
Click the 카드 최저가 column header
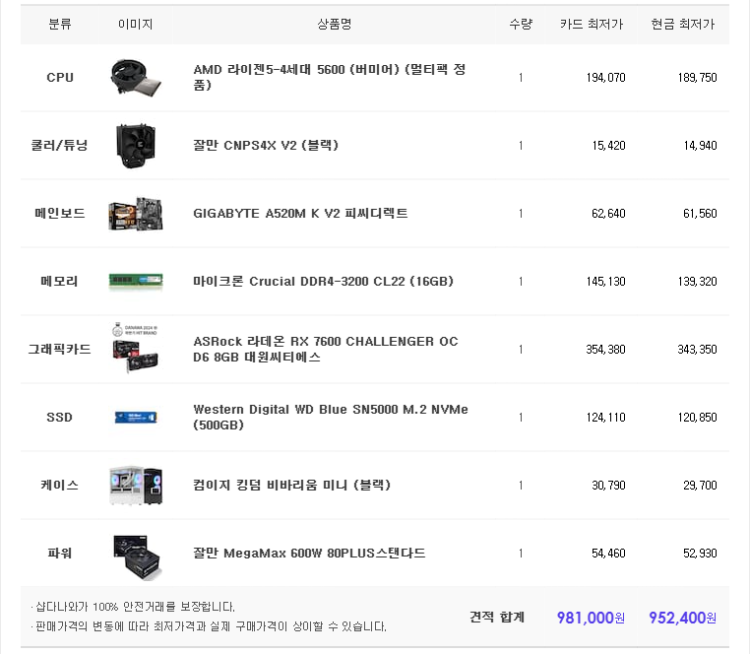[591, 24]
